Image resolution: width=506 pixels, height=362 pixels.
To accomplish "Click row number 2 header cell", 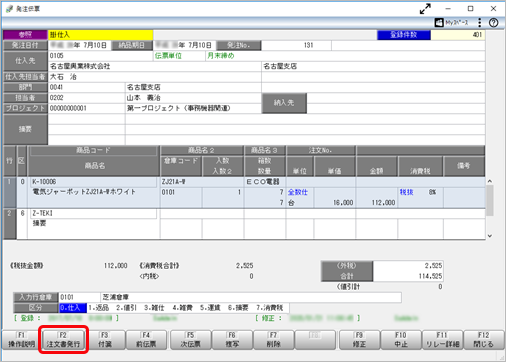I will [9, 224].
